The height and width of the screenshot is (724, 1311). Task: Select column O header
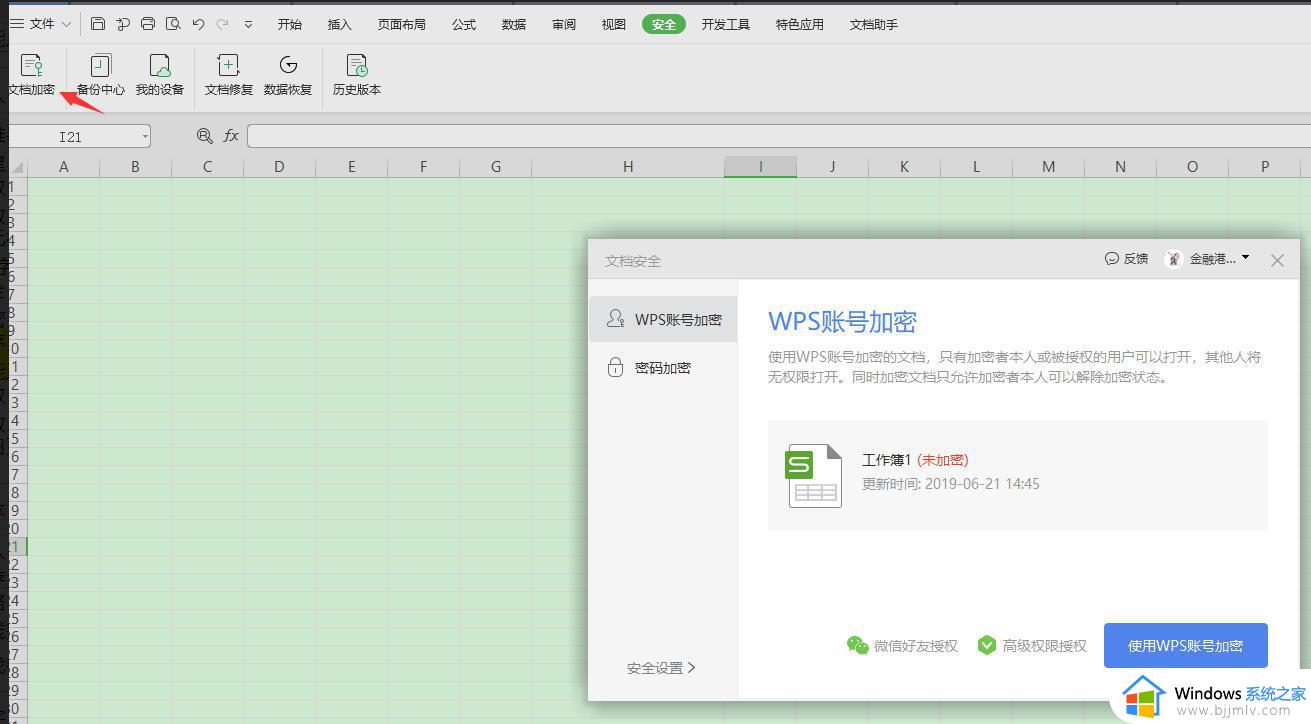pyautogui.click(x=1192, y=167)
